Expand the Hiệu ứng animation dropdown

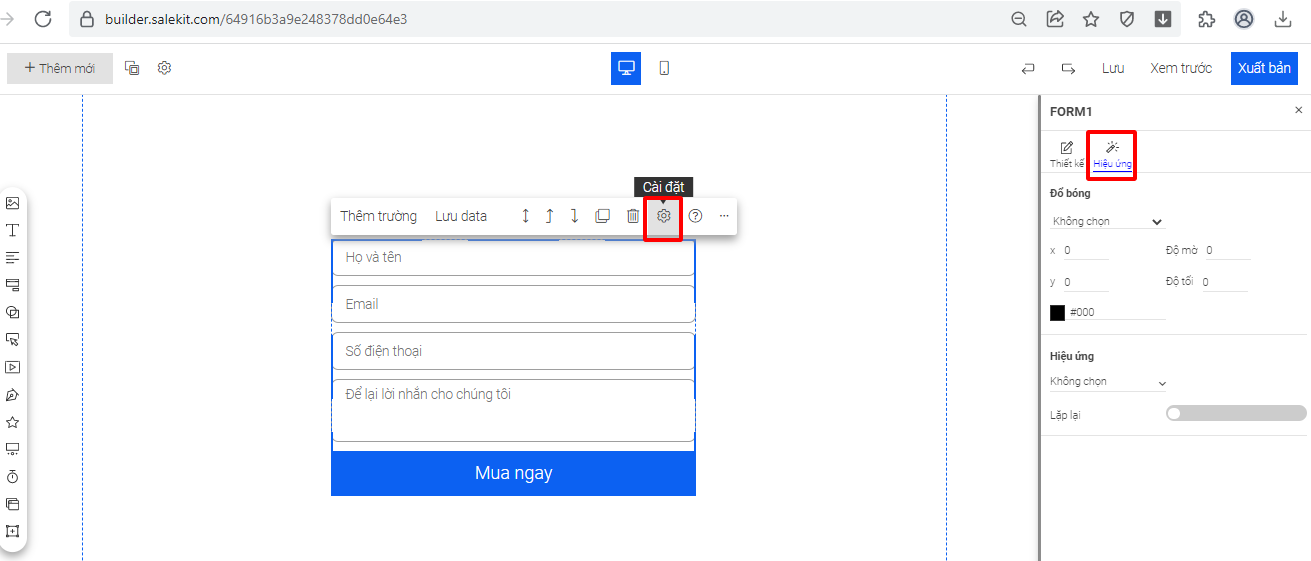pos(1108,382)
